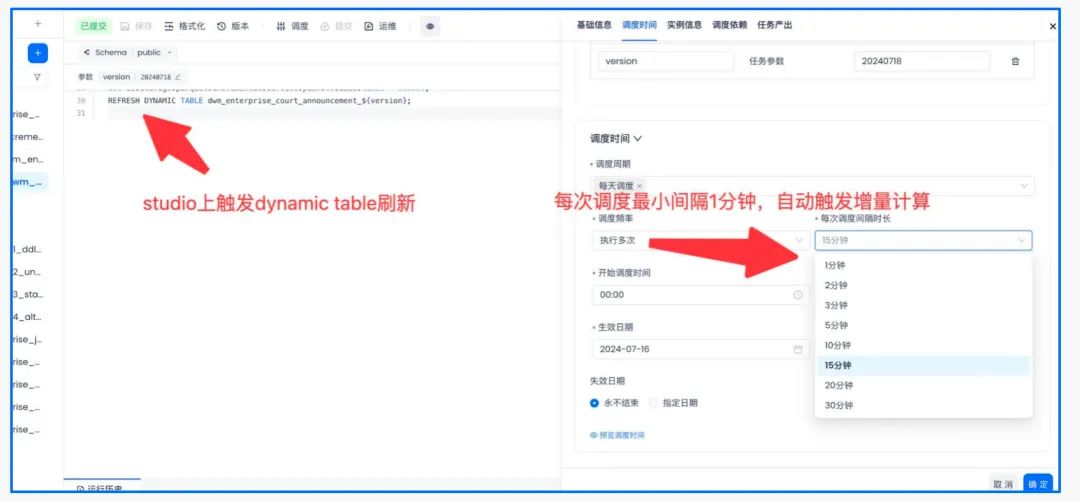Switch to the 调度依赖 tab

click(728, 24)
